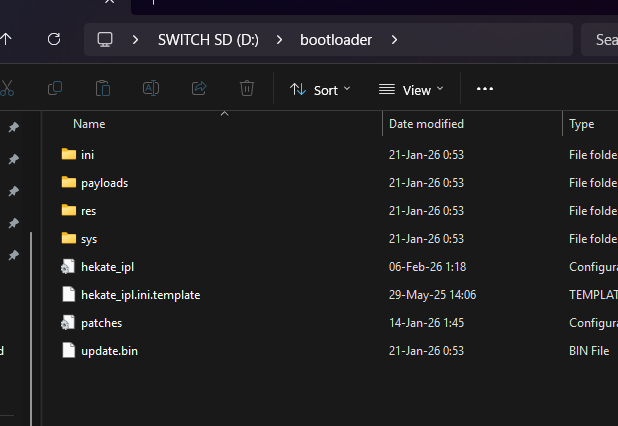
Task: Refresh the current folder
Action: (54, 39)
